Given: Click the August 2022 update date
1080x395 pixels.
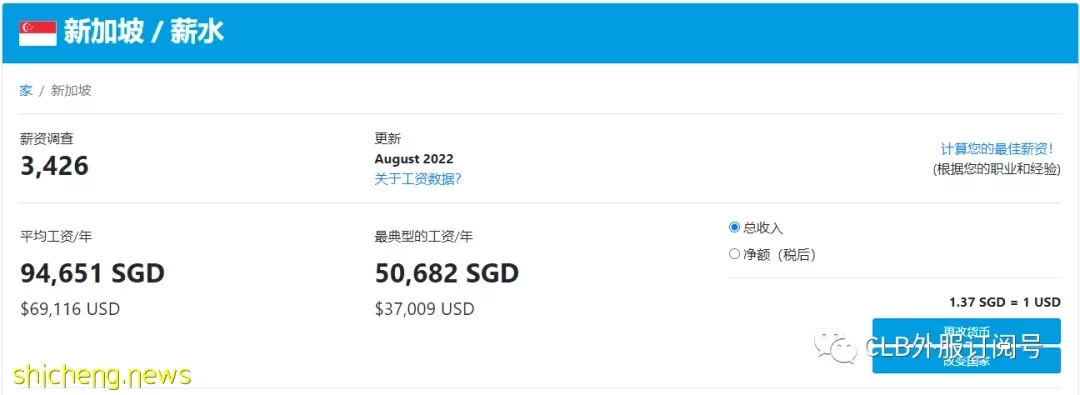Looking at the screenshot, I should click(414, 159).
